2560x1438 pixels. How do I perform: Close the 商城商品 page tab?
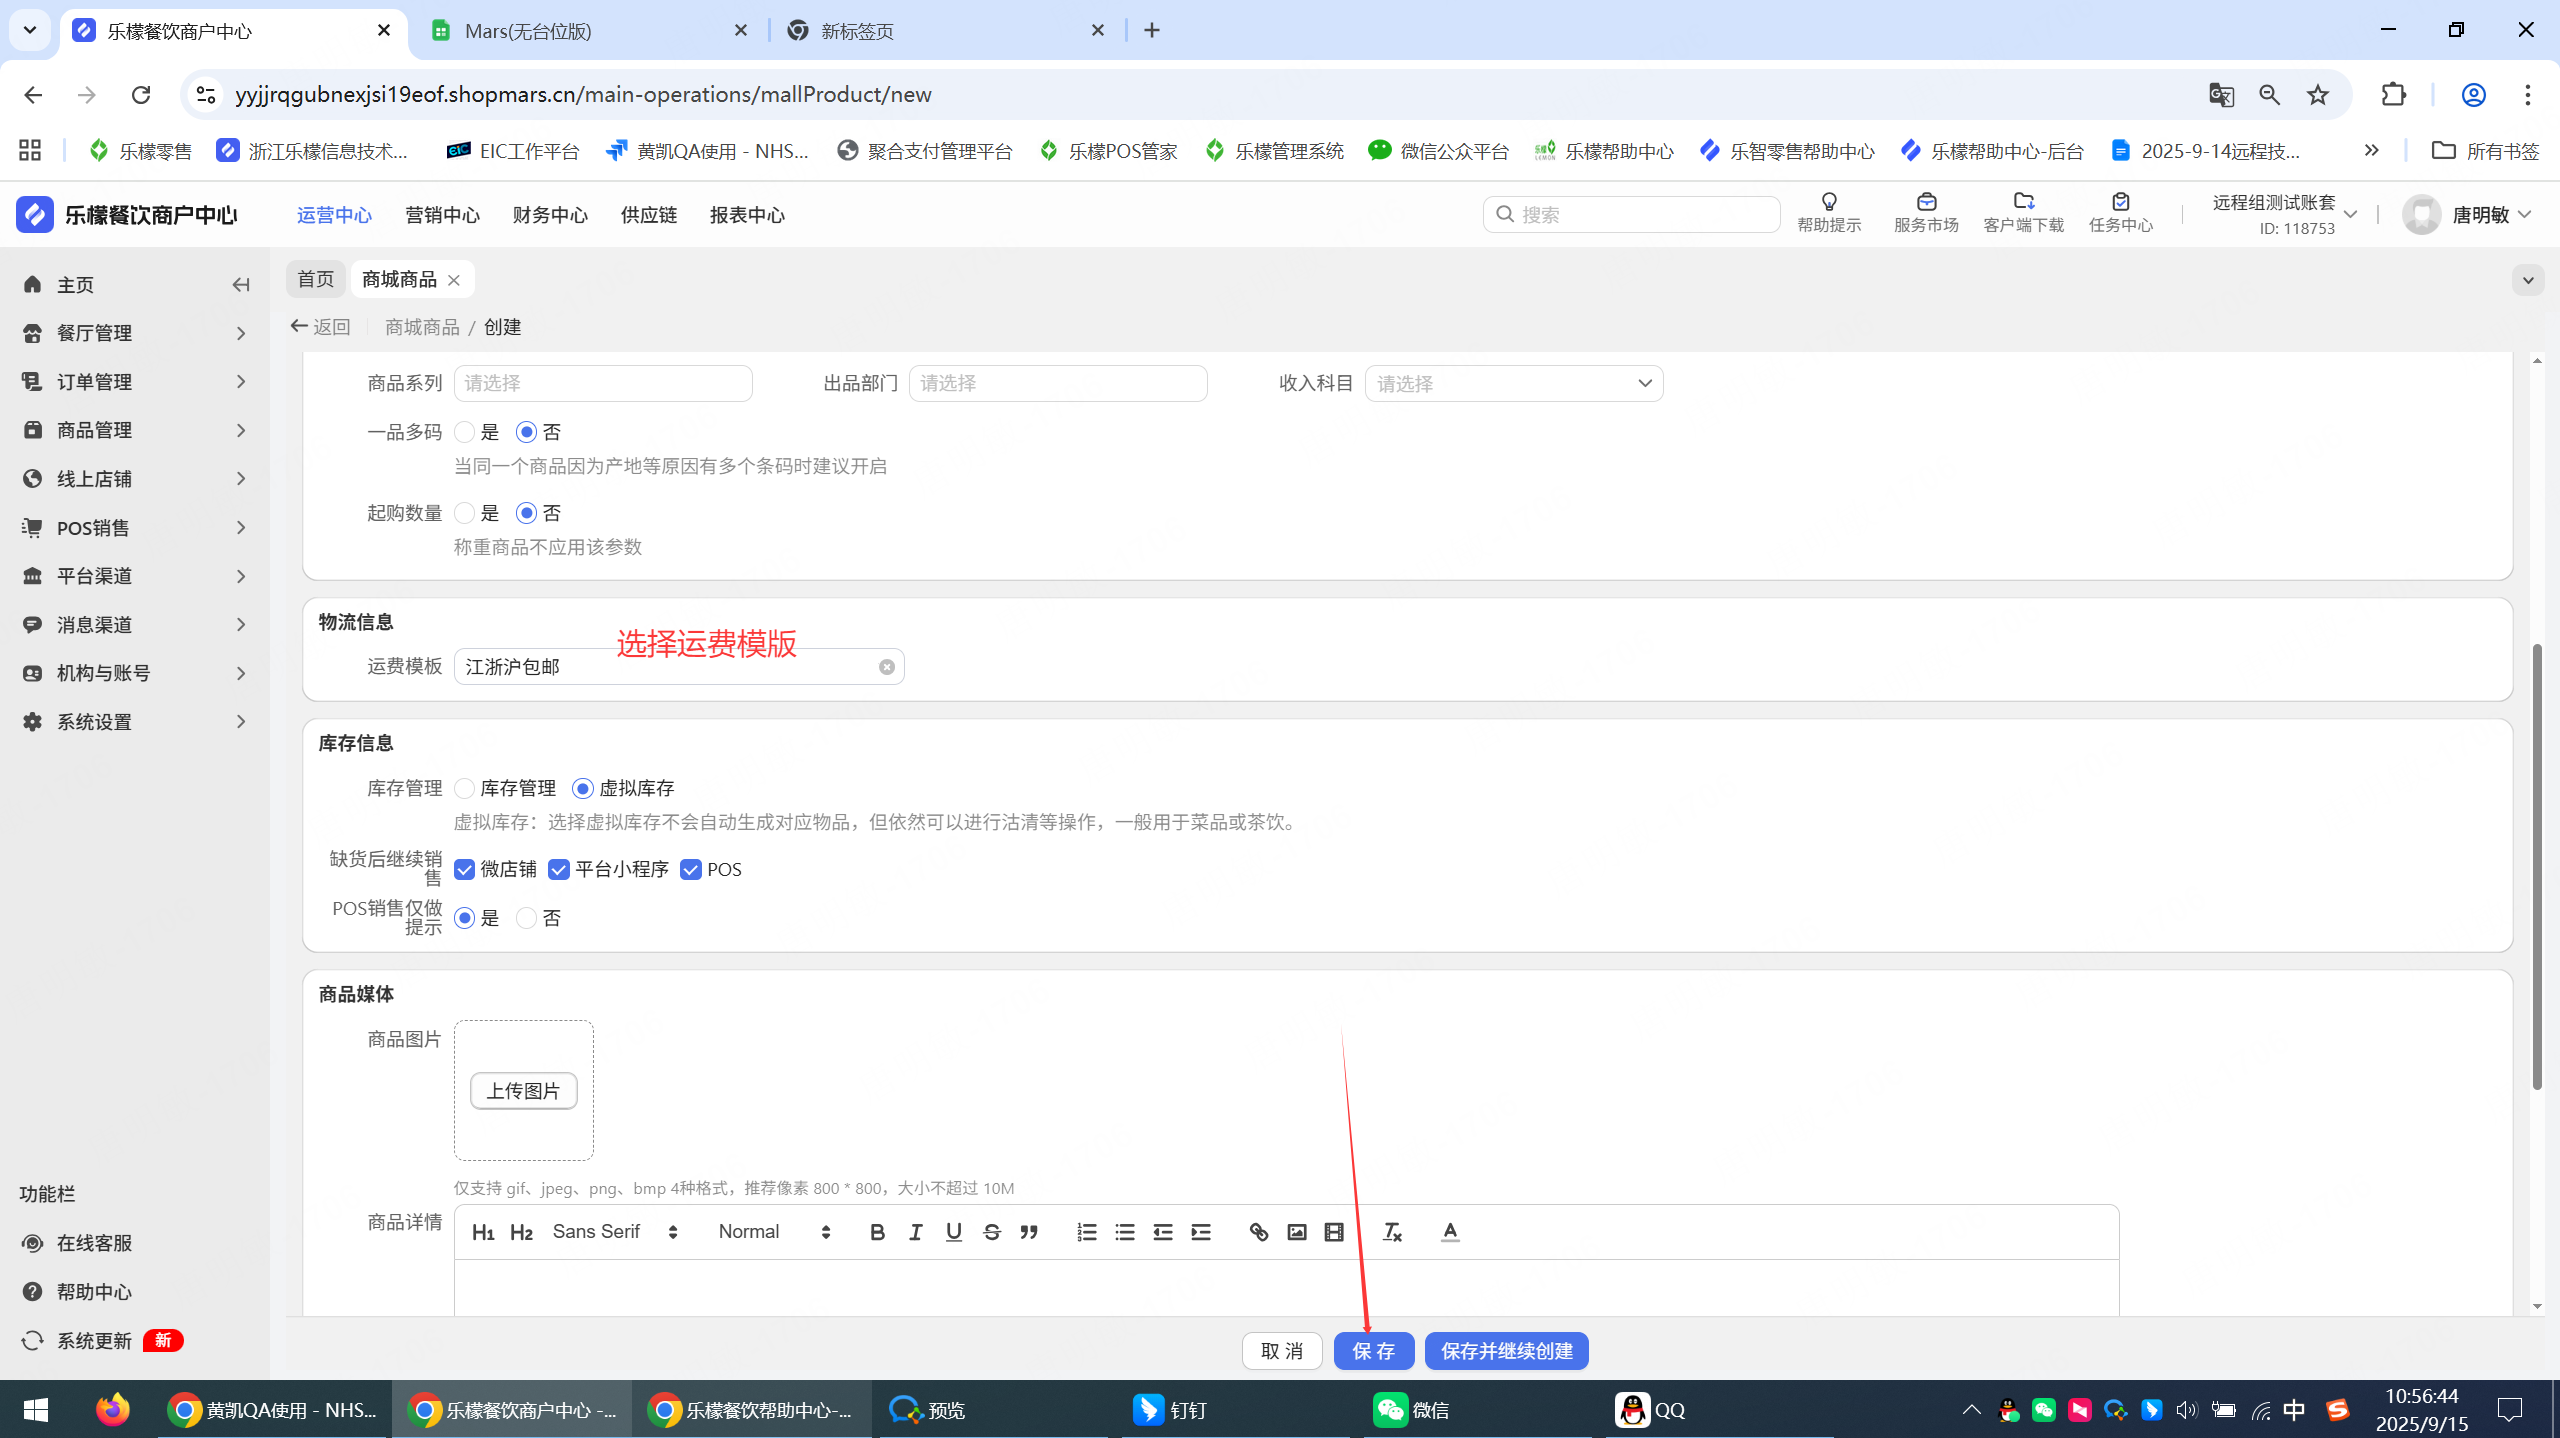[454, 280]
